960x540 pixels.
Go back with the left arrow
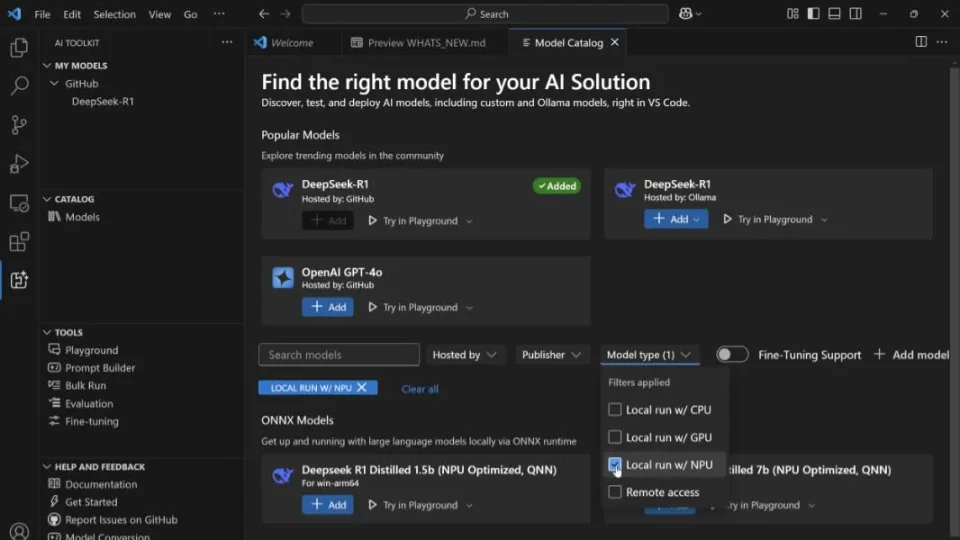pos(264,13)
